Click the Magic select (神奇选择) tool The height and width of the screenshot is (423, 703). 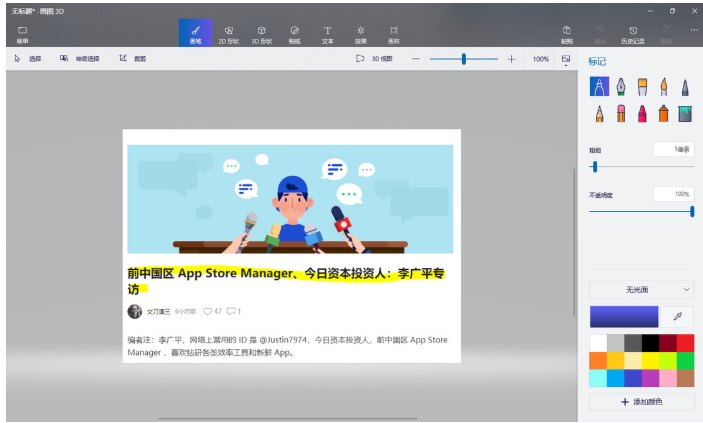coord(80,59)
